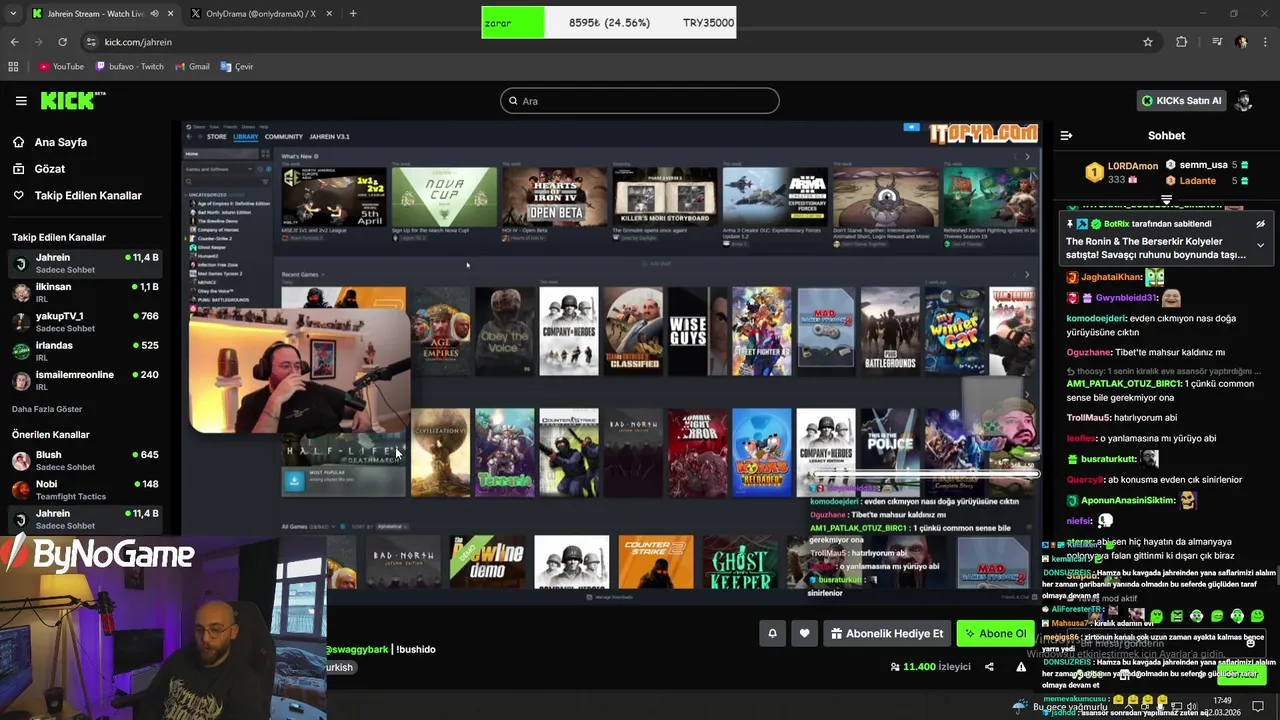Viewport: 1280px width, 720px height.
Task: Open the browser media control icon
Action: (x=1217, y=42)
